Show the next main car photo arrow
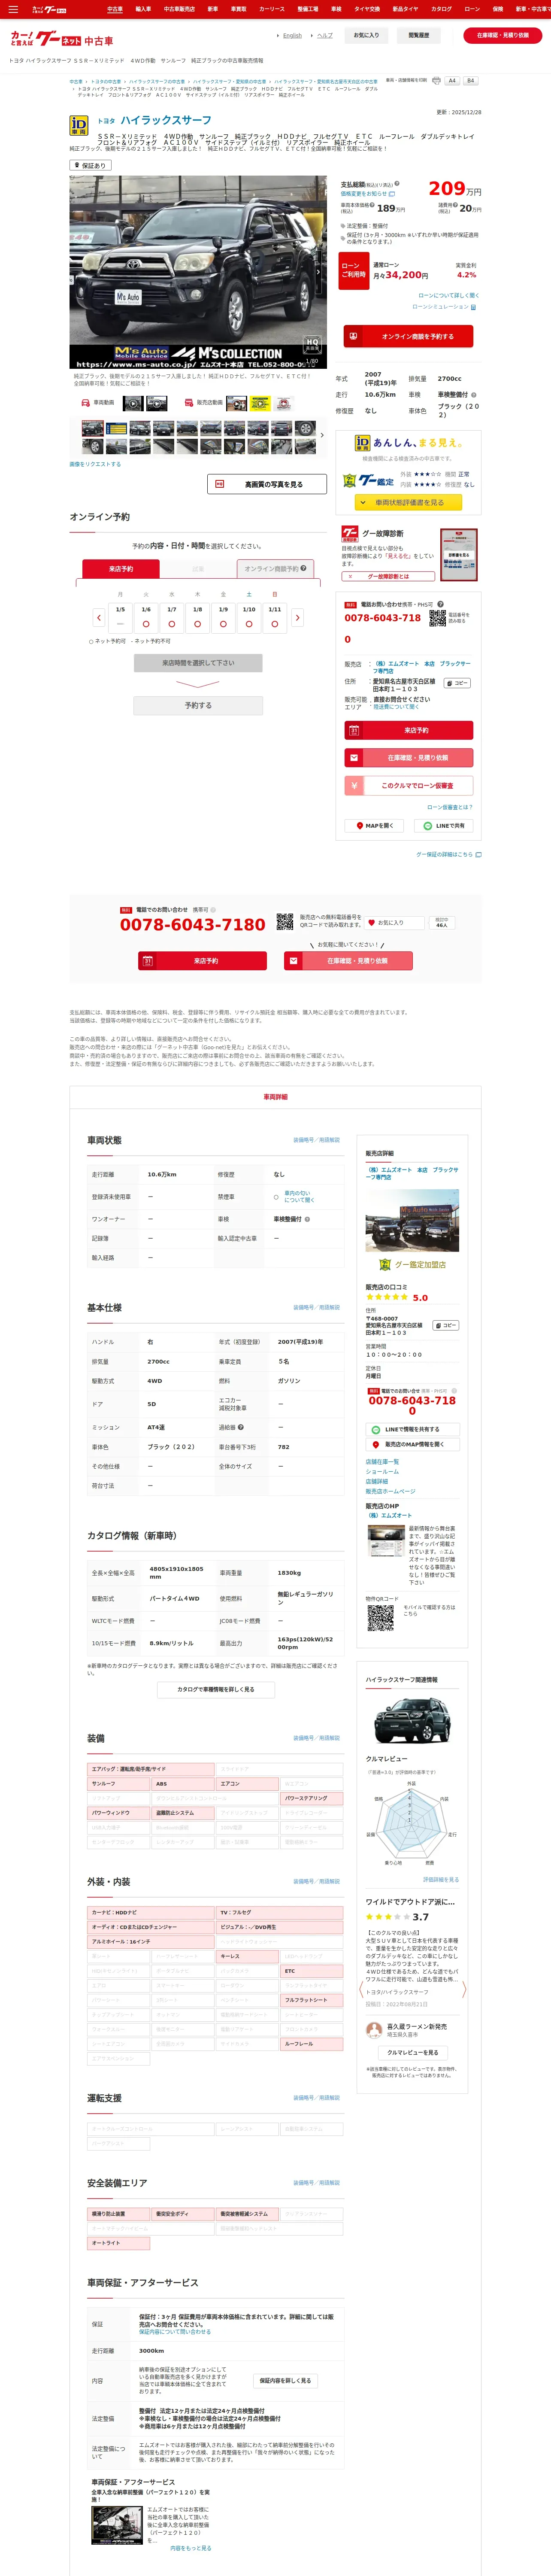The image size is (551, 2576). point(319,272)
